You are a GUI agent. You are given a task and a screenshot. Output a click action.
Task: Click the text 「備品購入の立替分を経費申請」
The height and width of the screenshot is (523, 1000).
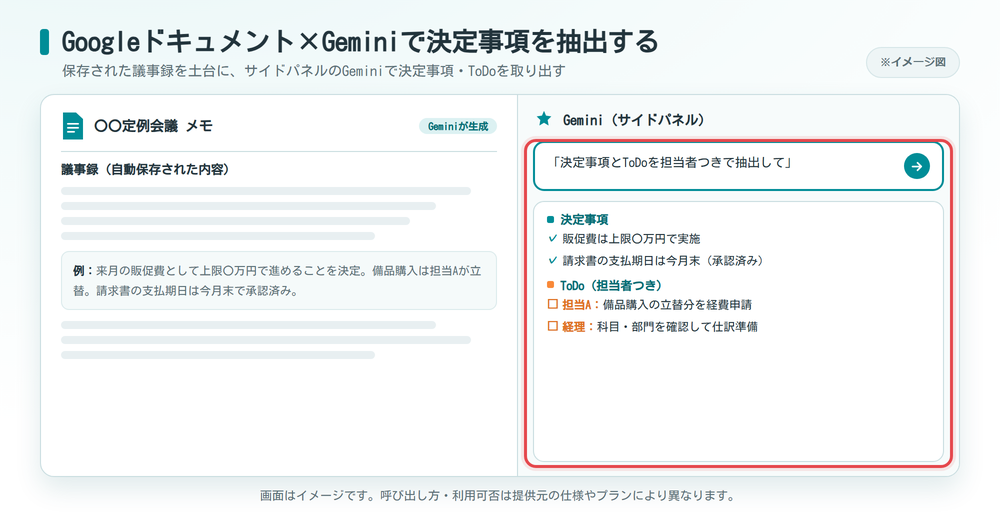click(677, 304)
